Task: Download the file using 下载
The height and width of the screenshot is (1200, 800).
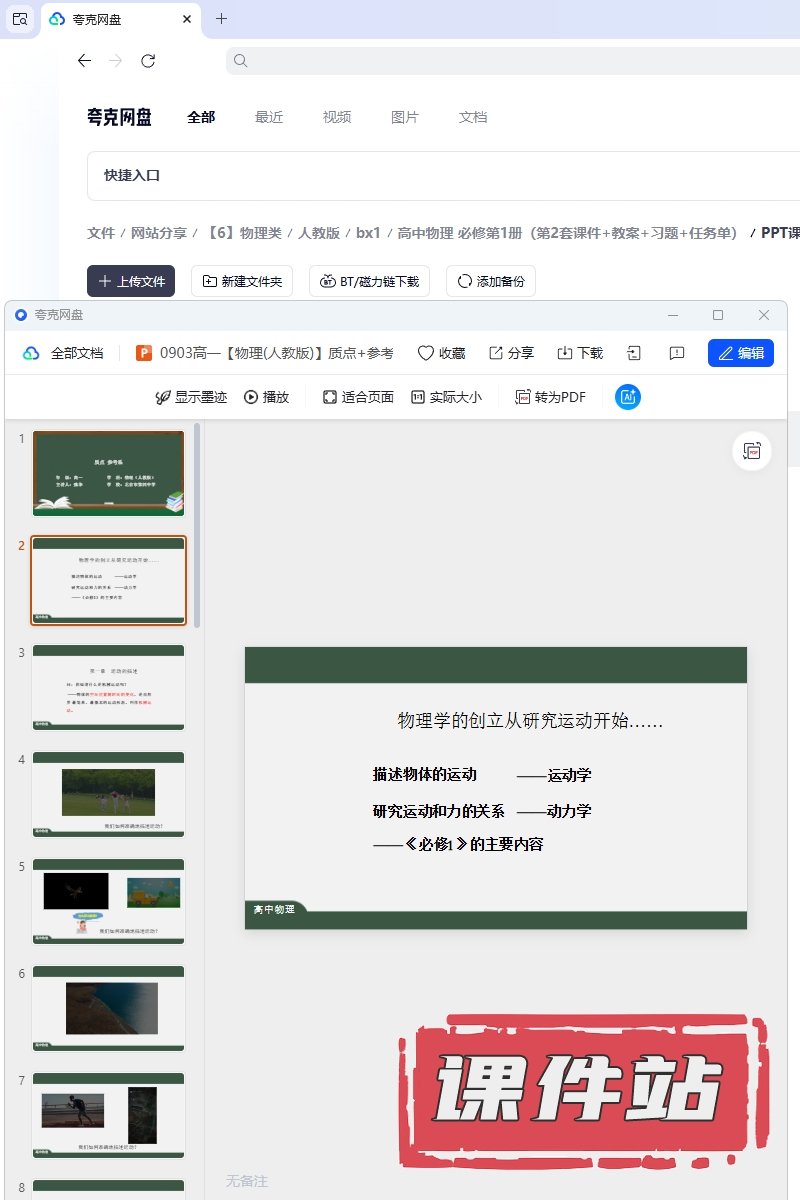Action: pos(565,353)
